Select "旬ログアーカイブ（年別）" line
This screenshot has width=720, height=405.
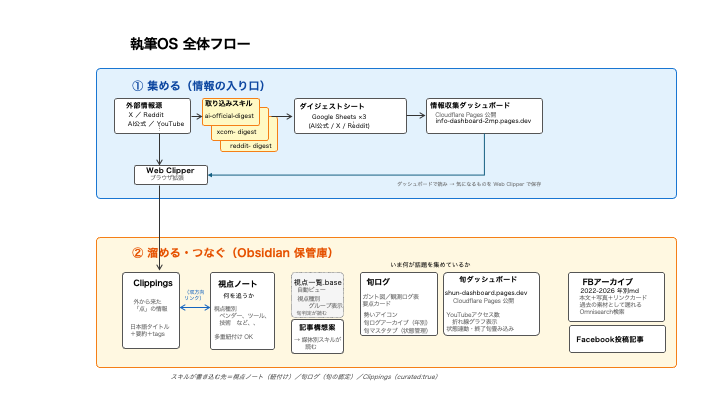[x=395, y=323]
